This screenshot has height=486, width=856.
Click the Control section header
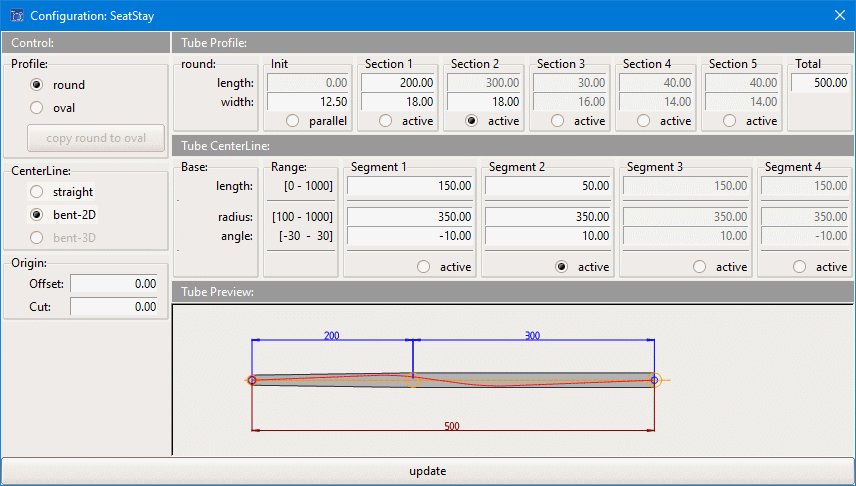(x=86, y=43)
